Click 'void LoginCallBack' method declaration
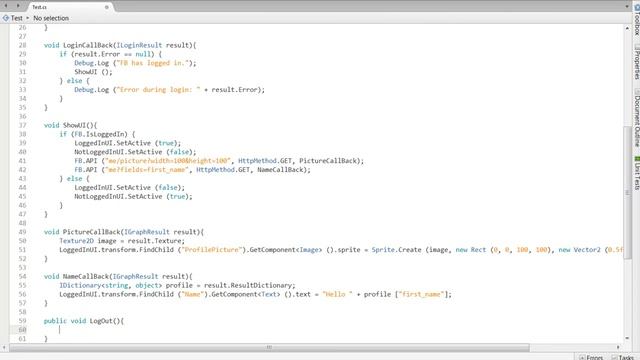Image resolution: width=640 pixels, height=360 pixels. (x=120, y=45)
